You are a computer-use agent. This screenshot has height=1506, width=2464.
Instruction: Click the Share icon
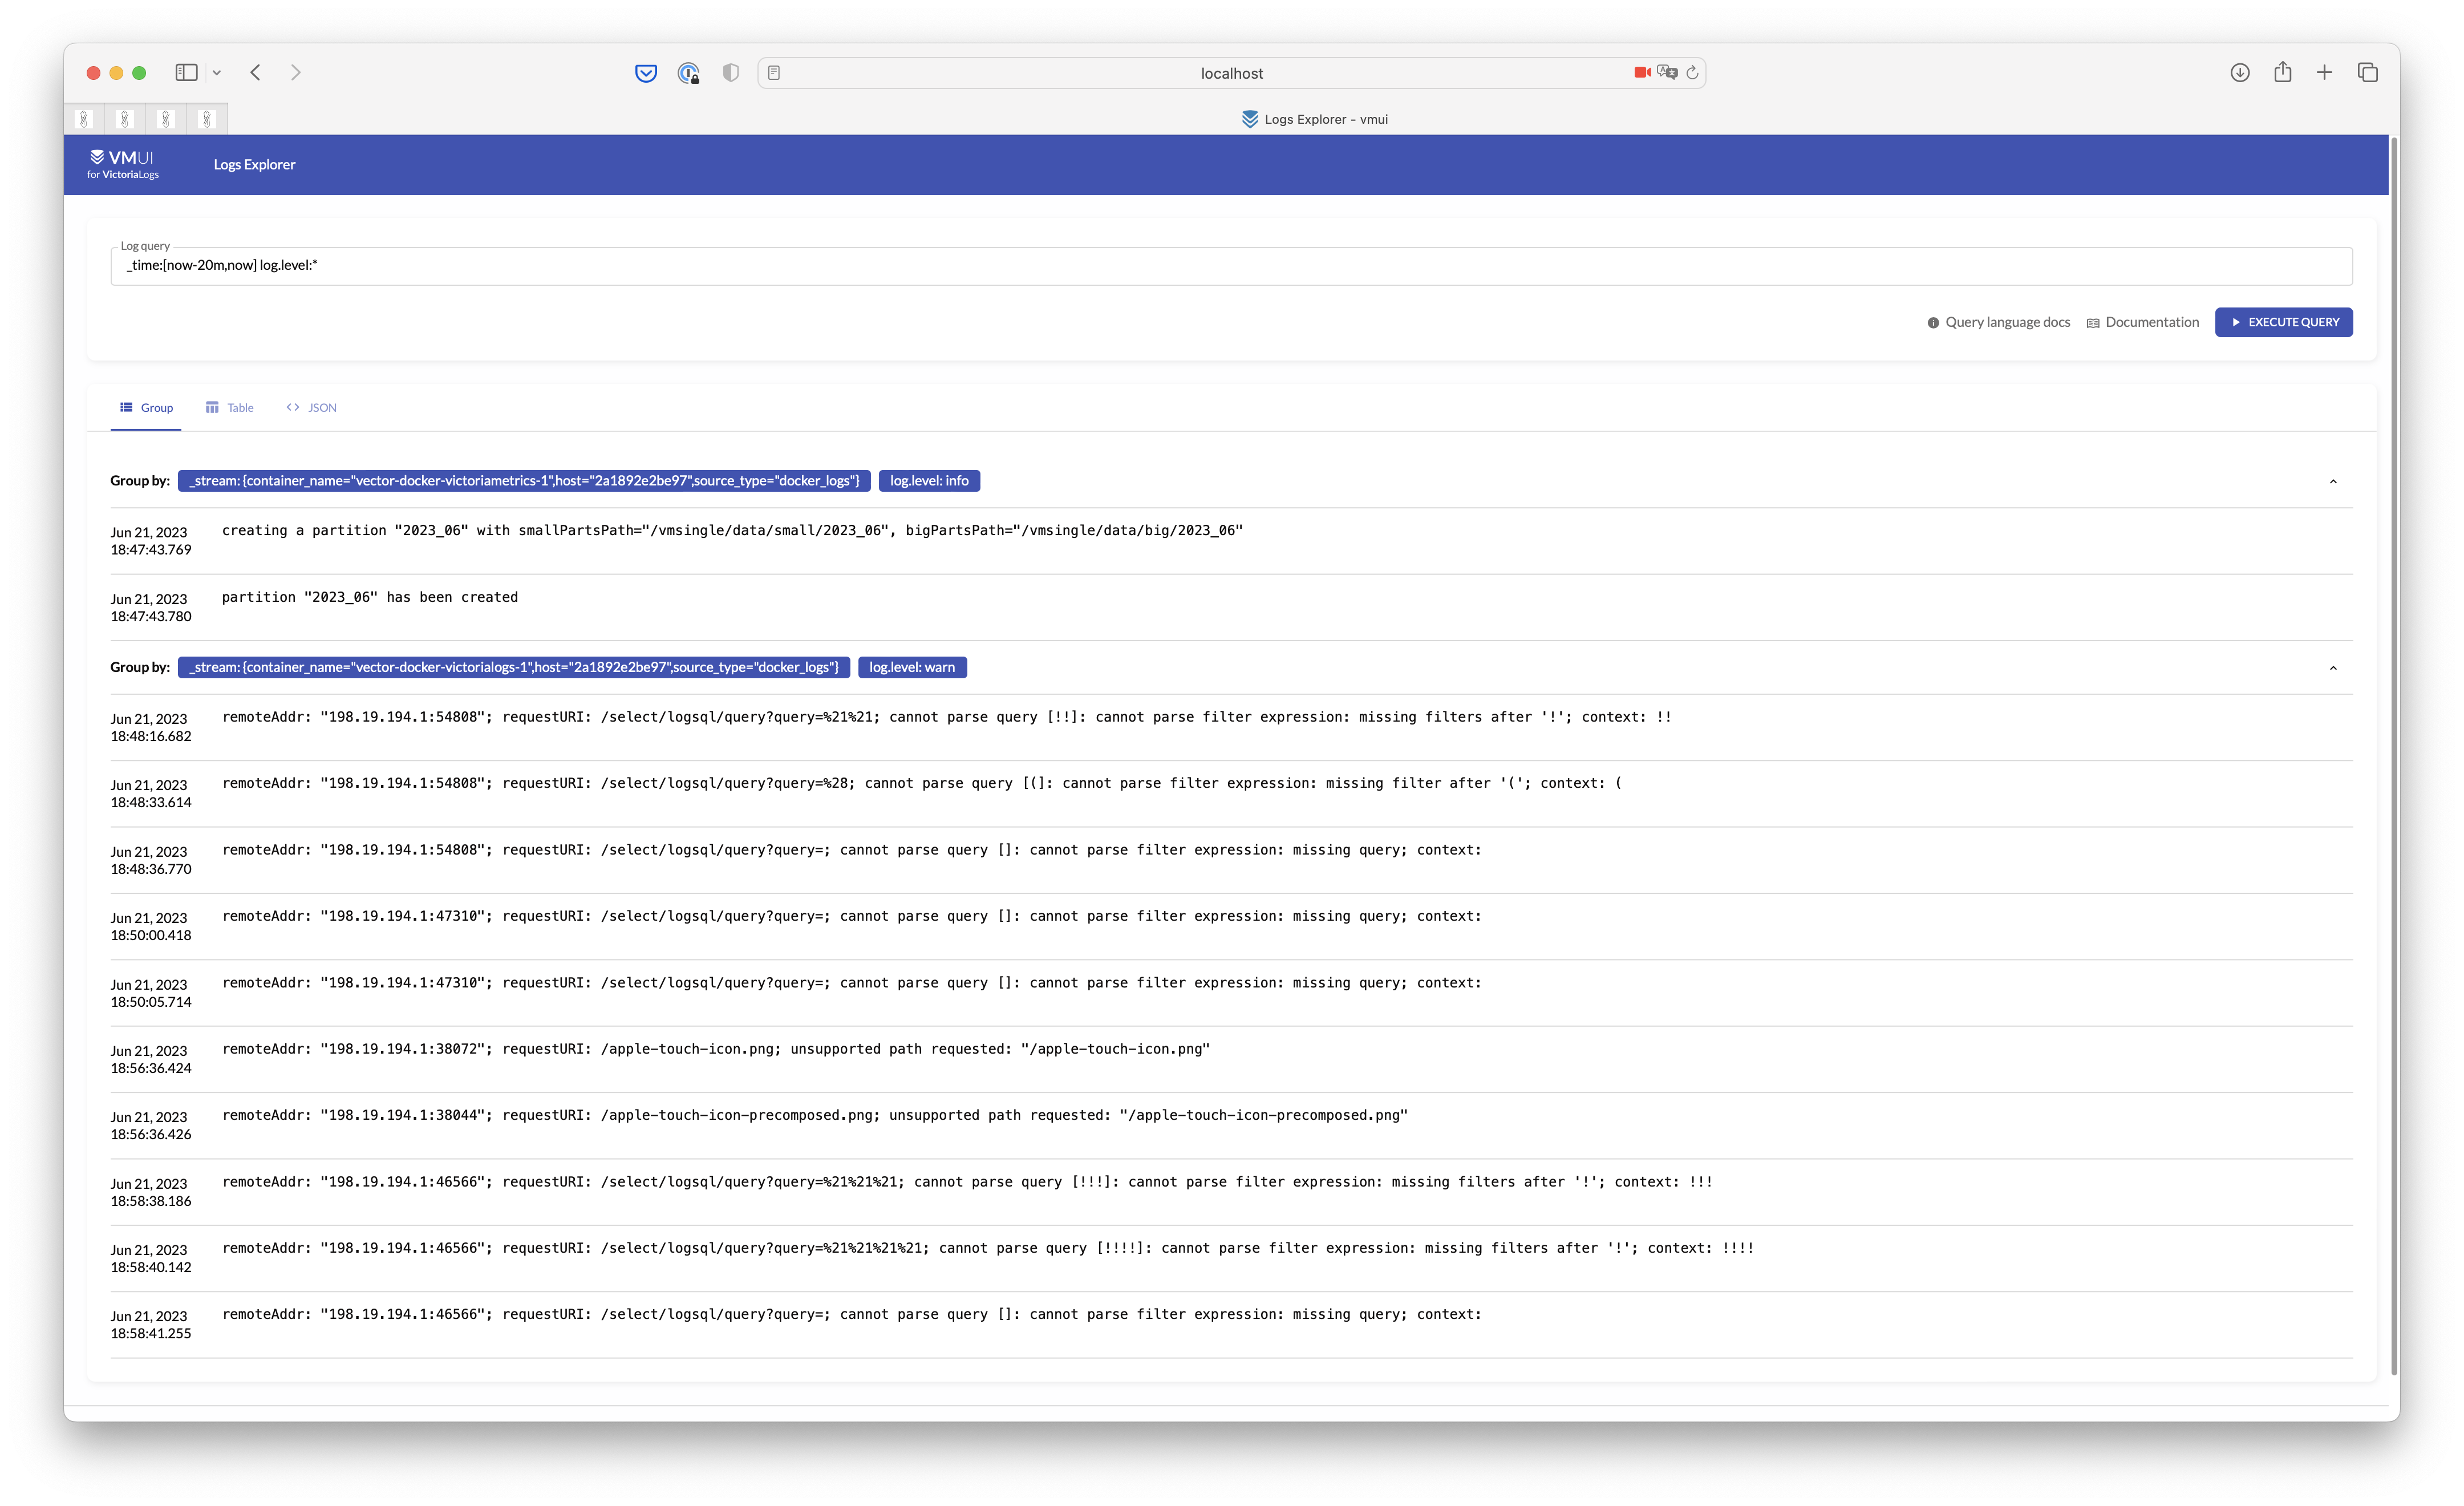coord(2282,72)
